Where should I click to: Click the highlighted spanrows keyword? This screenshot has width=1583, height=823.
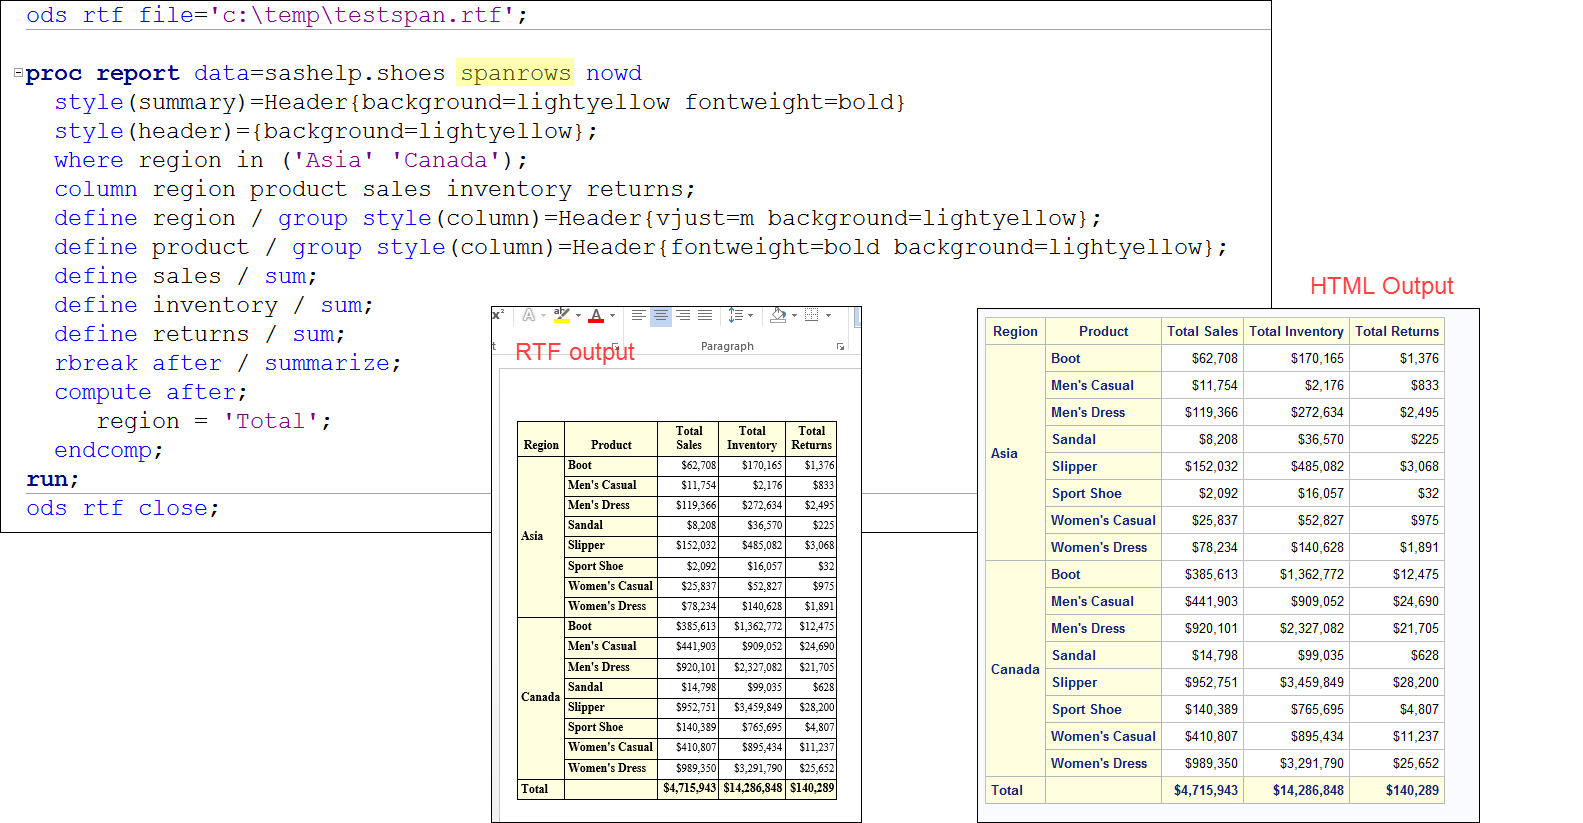tap(515, 73)
